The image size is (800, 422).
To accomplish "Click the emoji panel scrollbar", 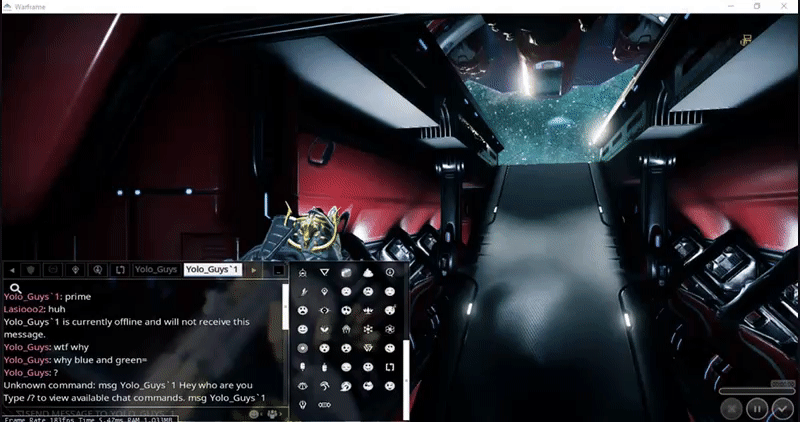I will 406,380.
